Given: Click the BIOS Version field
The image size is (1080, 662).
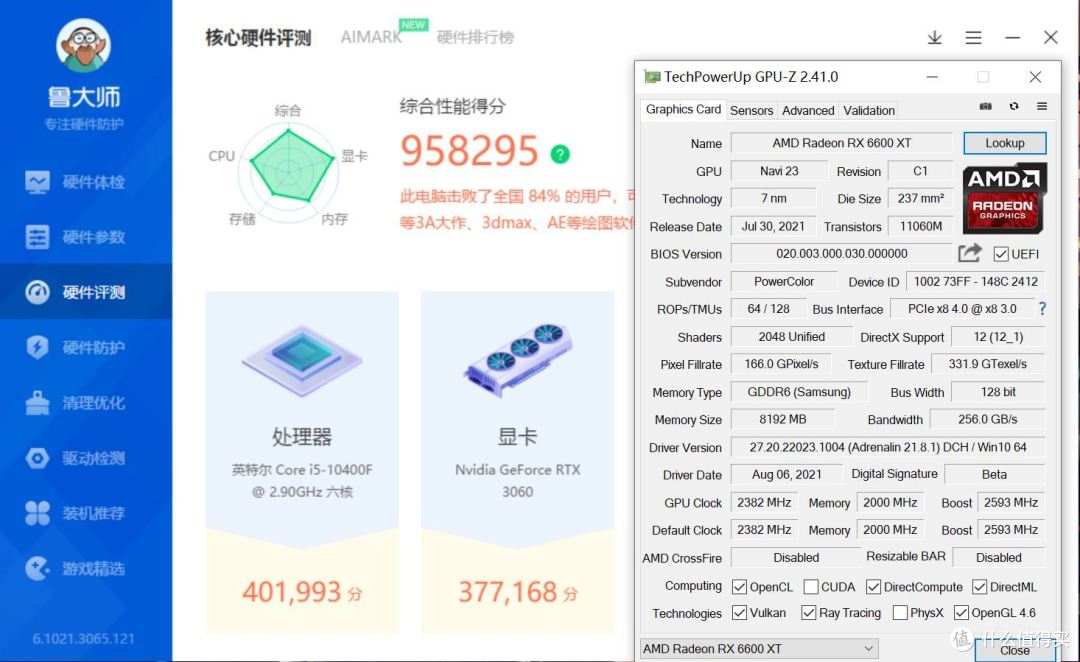Looking at the screenshot, I should (x=841, y=254).
